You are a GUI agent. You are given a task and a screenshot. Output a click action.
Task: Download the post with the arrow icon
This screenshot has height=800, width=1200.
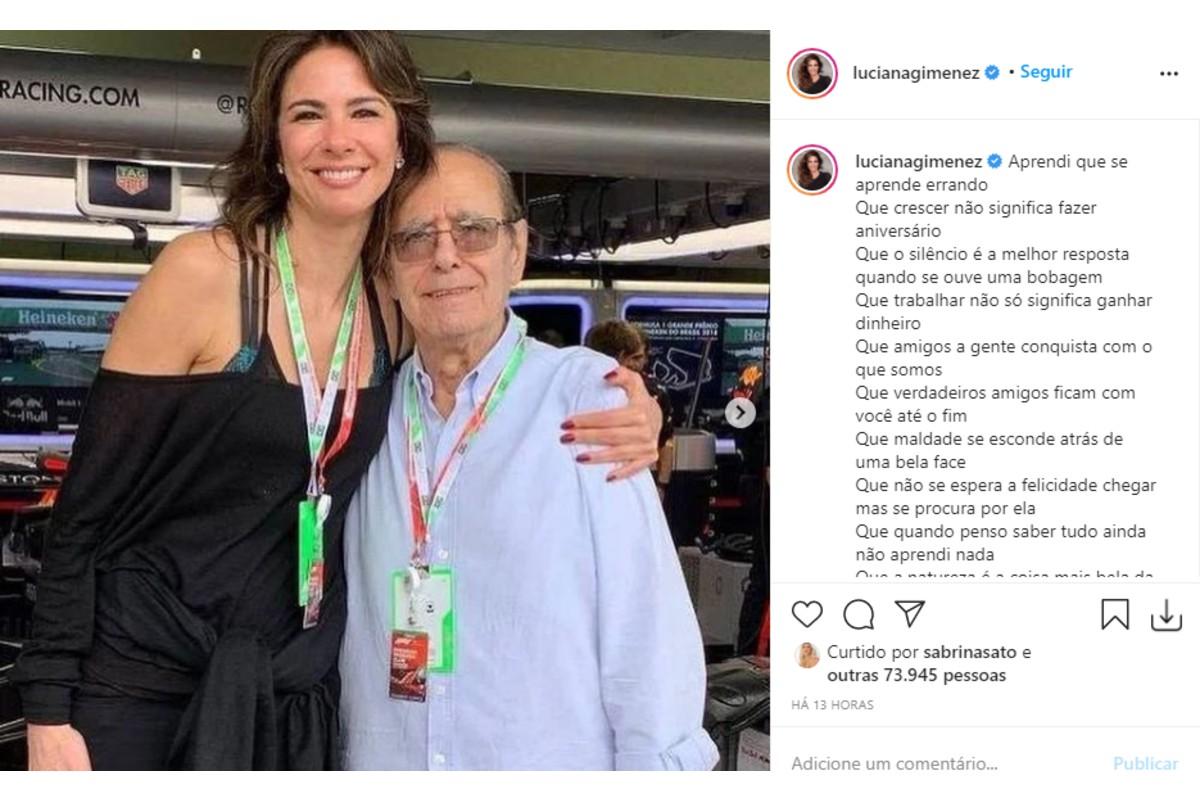pyautogui.click(x=1166, y=615)
